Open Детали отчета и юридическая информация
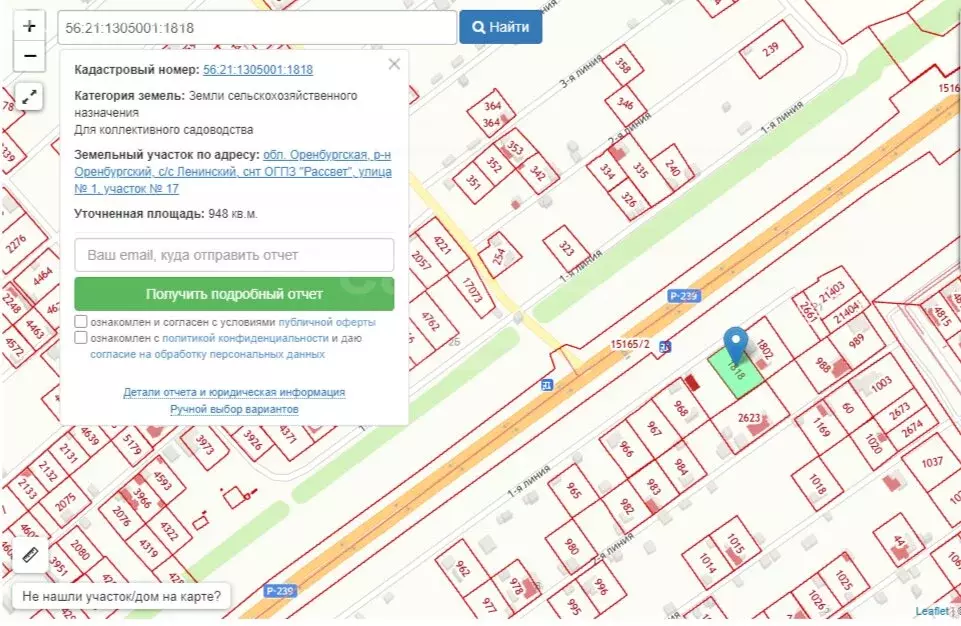961x626 pixels. [234, 392]
